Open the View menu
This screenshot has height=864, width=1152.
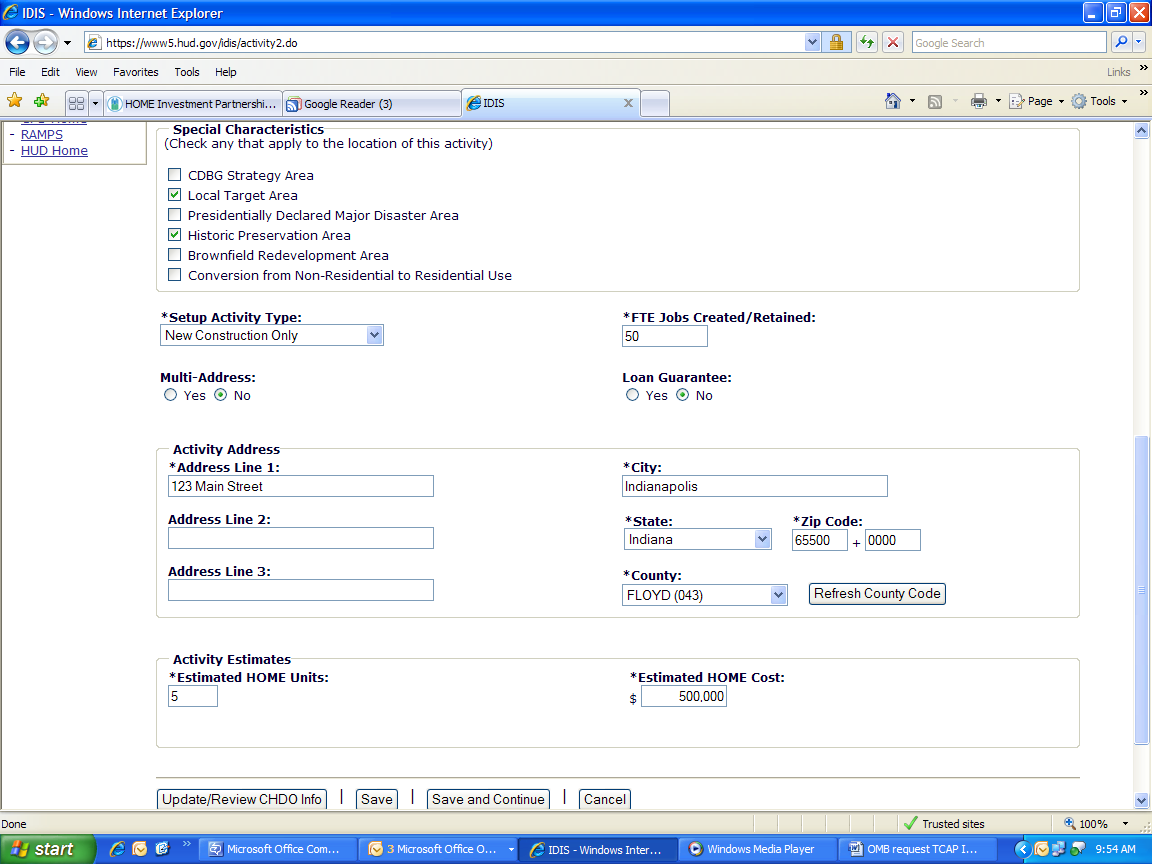[86, 72]
